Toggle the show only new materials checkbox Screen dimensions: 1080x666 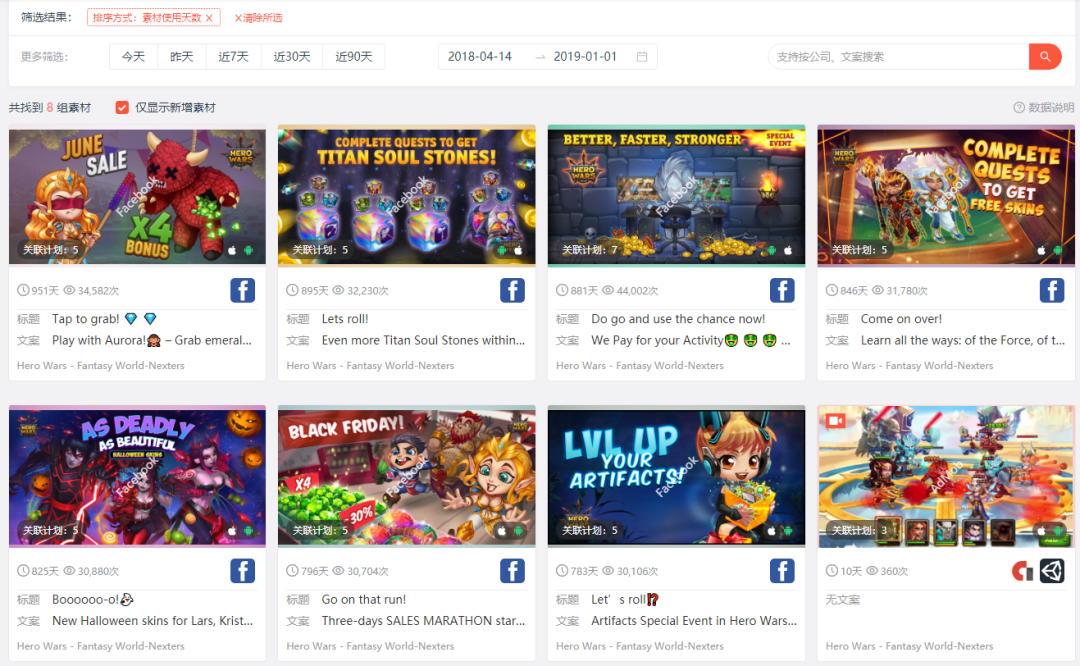click(x=122, y=107)
